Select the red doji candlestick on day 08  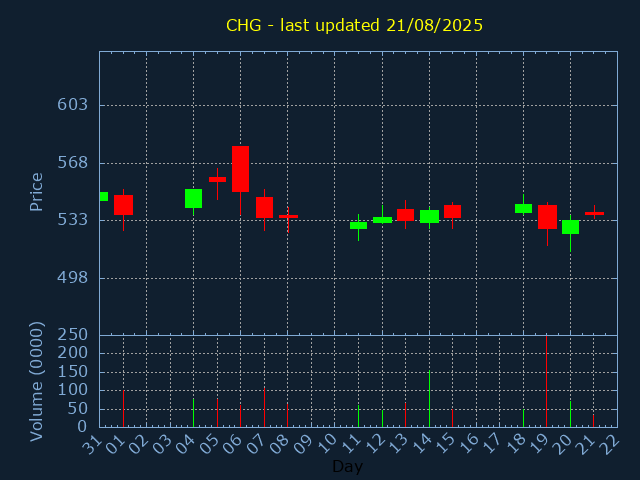(288, 216)
